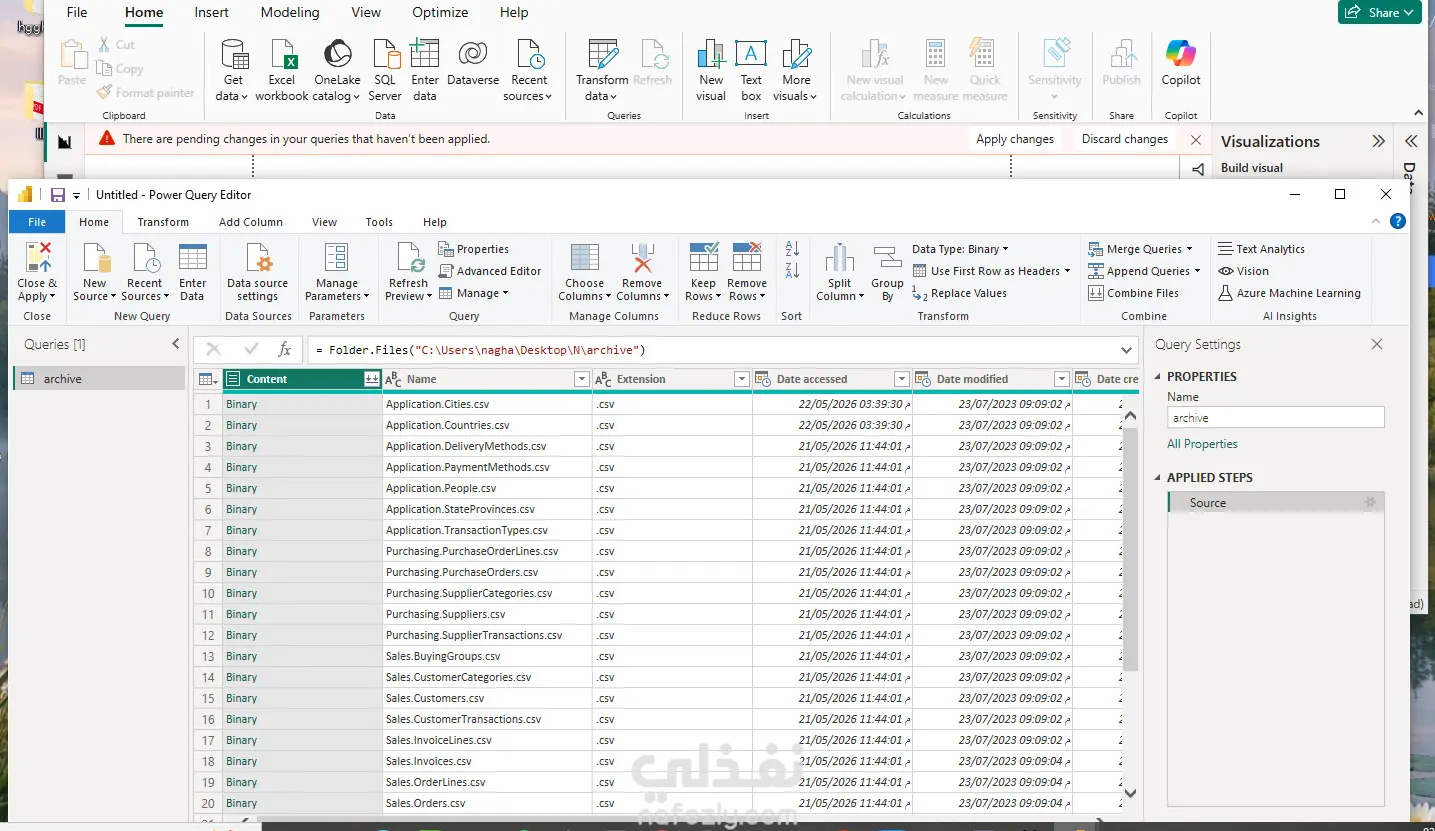
Task: Open the Advanced Editor
Action: pyautogui.click(x=490, y=271)
